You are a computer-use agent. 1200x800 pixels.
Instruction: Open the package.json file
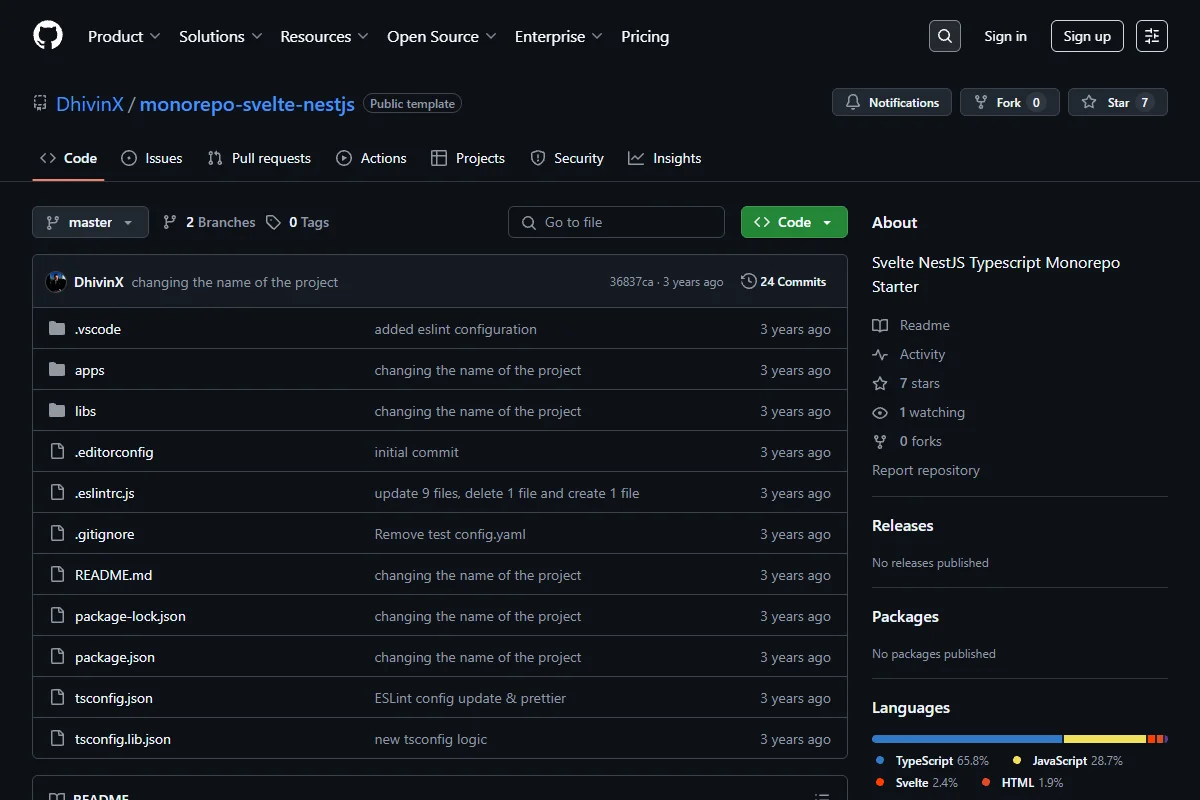coord(115,657)
